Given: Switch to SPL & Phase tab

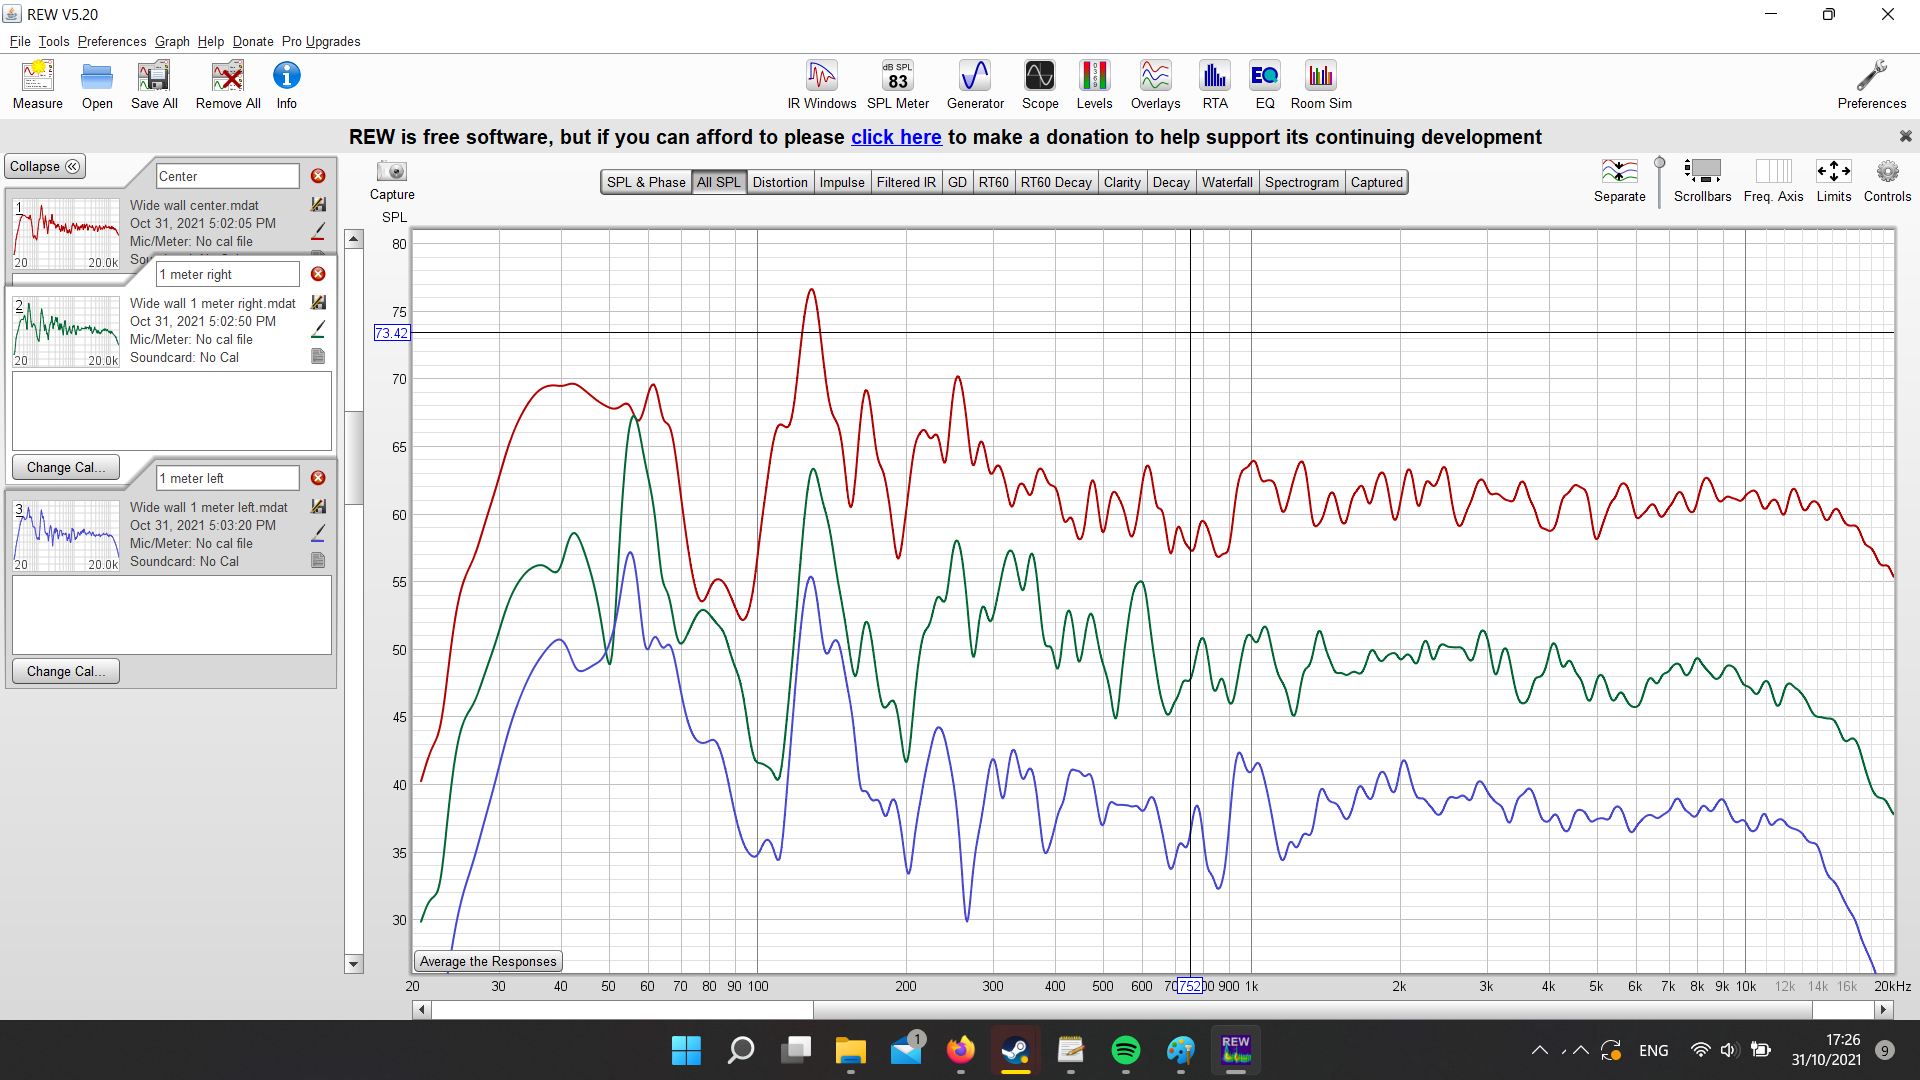Looking at the screenshot, I should pyautogui.click(x=646, y=182).
